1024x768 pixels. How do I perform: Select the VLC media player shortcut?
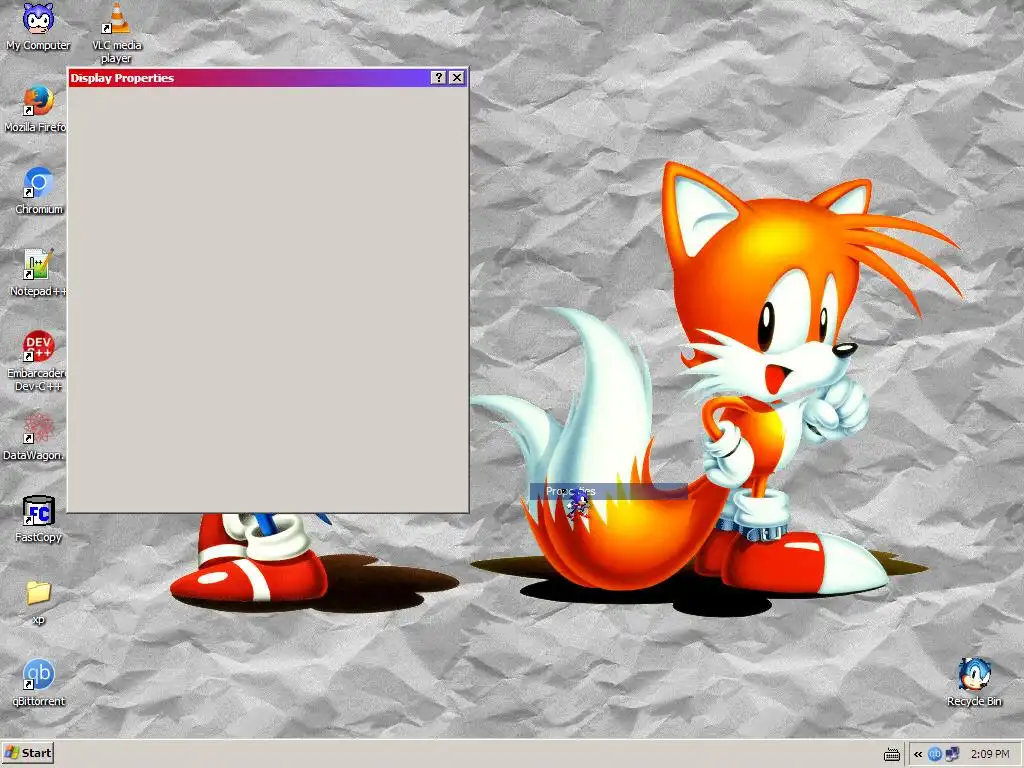116,33
